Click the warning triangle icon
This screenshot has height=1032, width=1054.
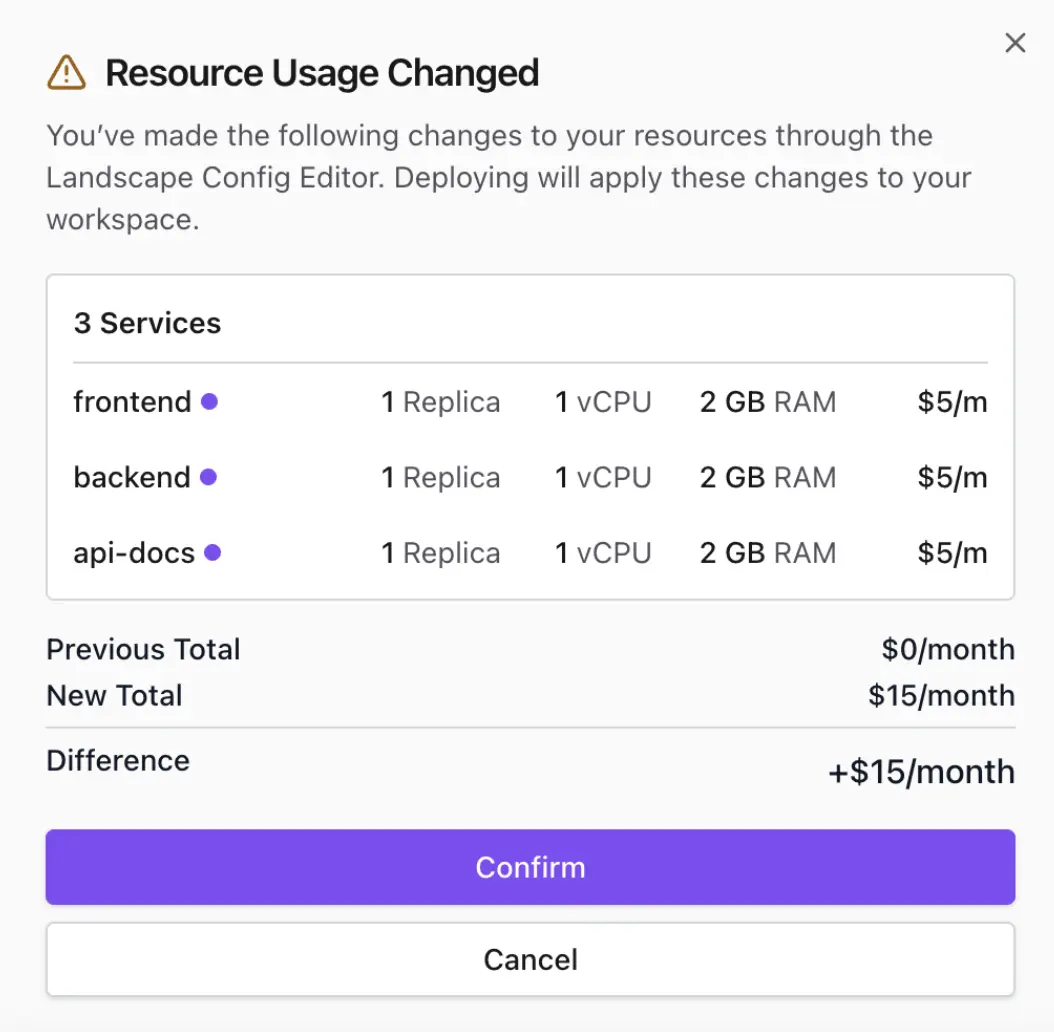pos(66,71)
